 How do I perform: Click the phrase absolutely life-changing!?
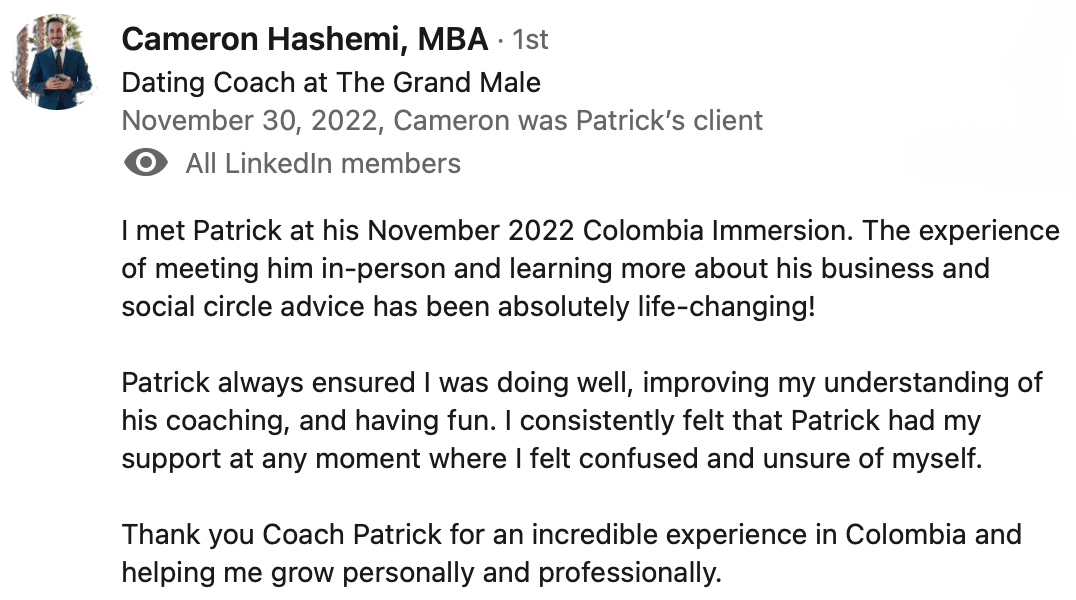click(x=656, y=307)
